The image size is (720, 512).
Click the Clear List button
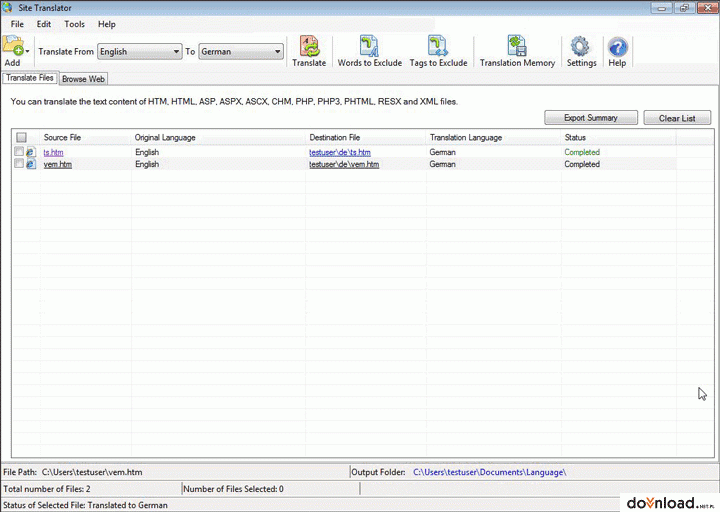coord(677,118)
